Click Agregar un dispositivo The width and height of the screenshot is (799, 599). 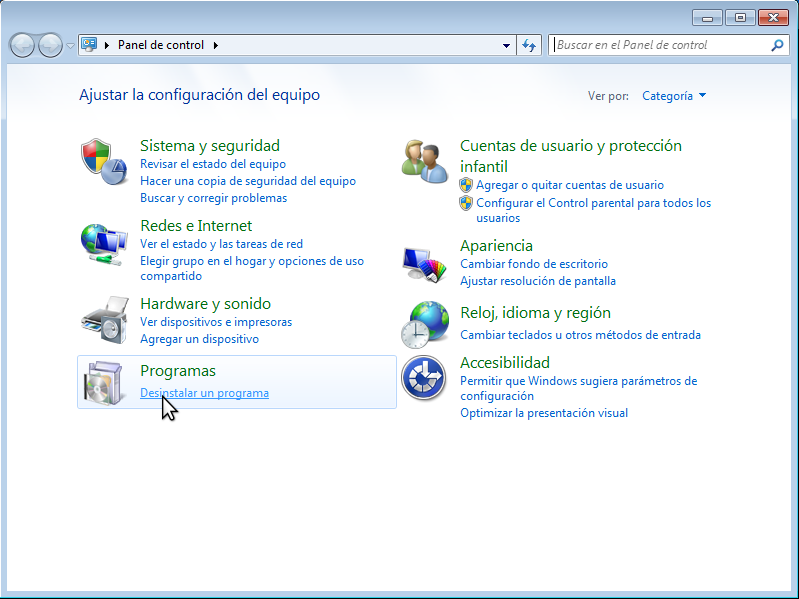click(199, 339)
